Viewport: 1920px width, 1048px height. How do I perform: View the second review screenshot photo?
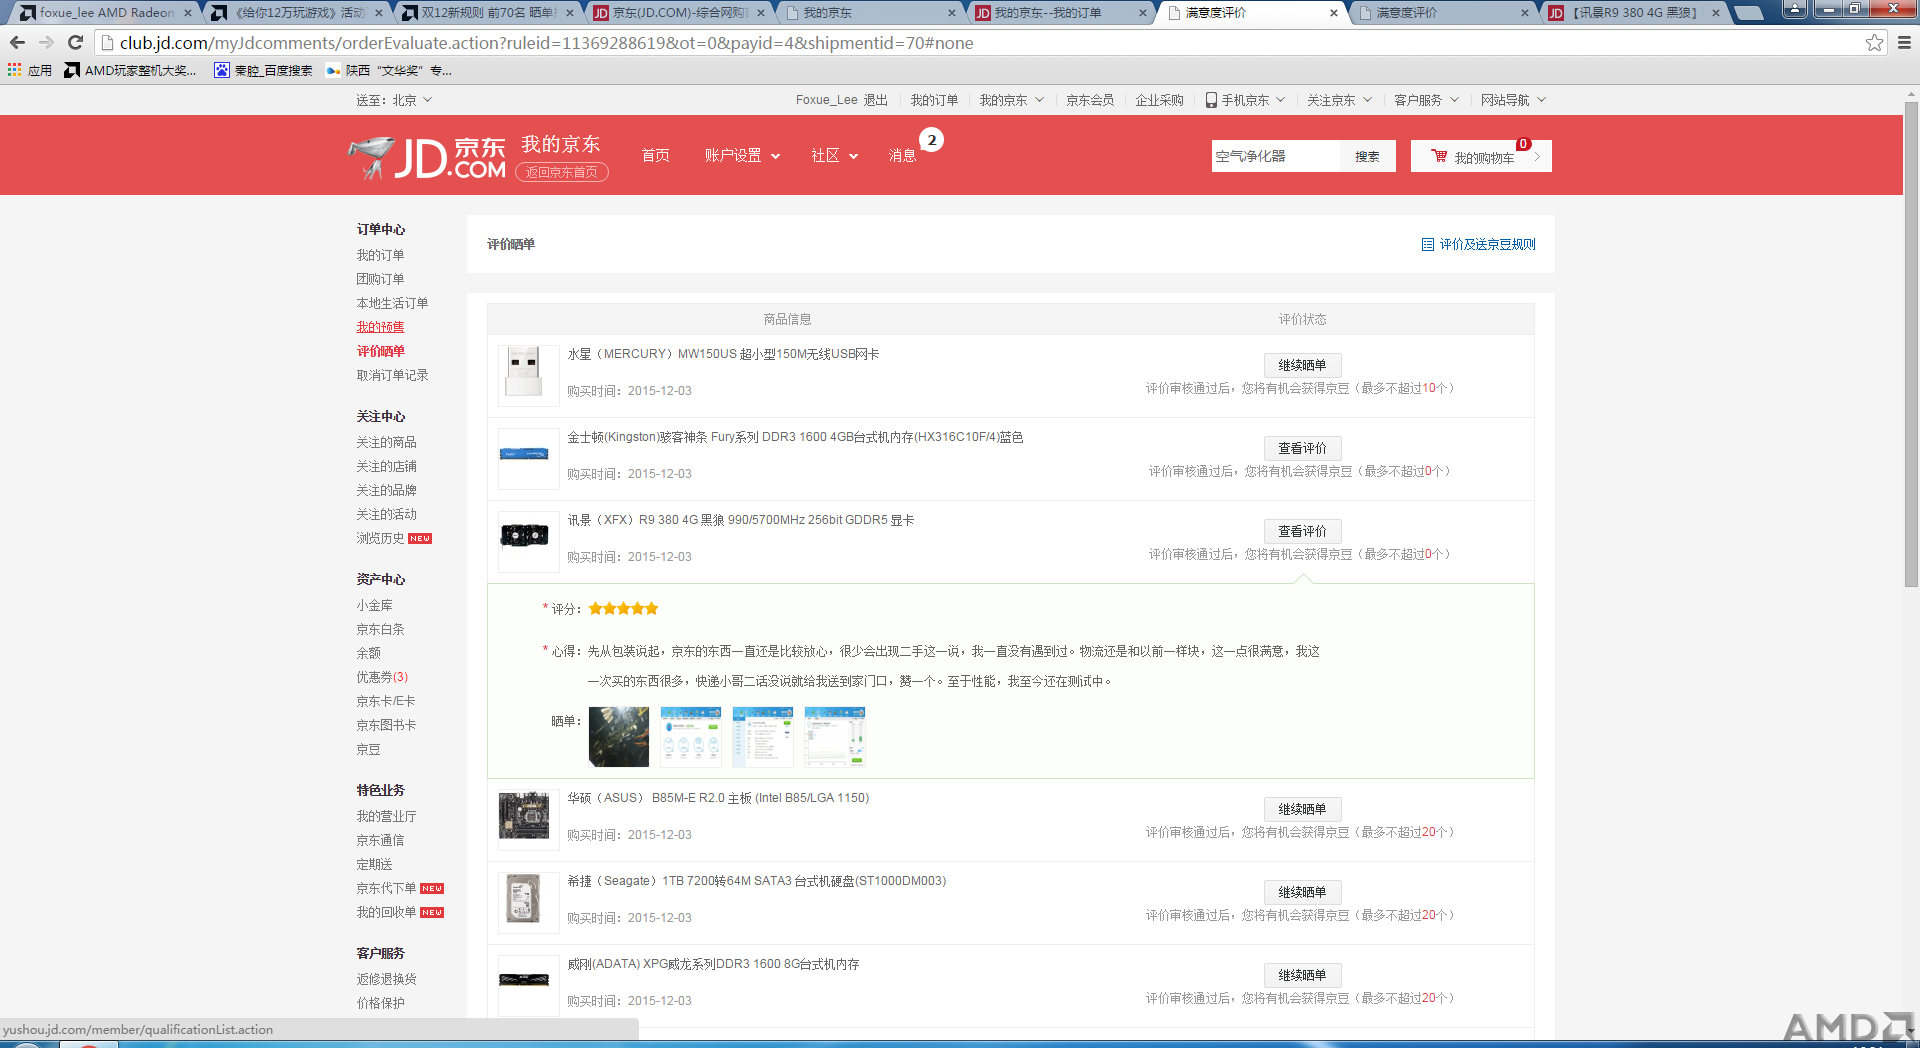[x=691, y=737]
